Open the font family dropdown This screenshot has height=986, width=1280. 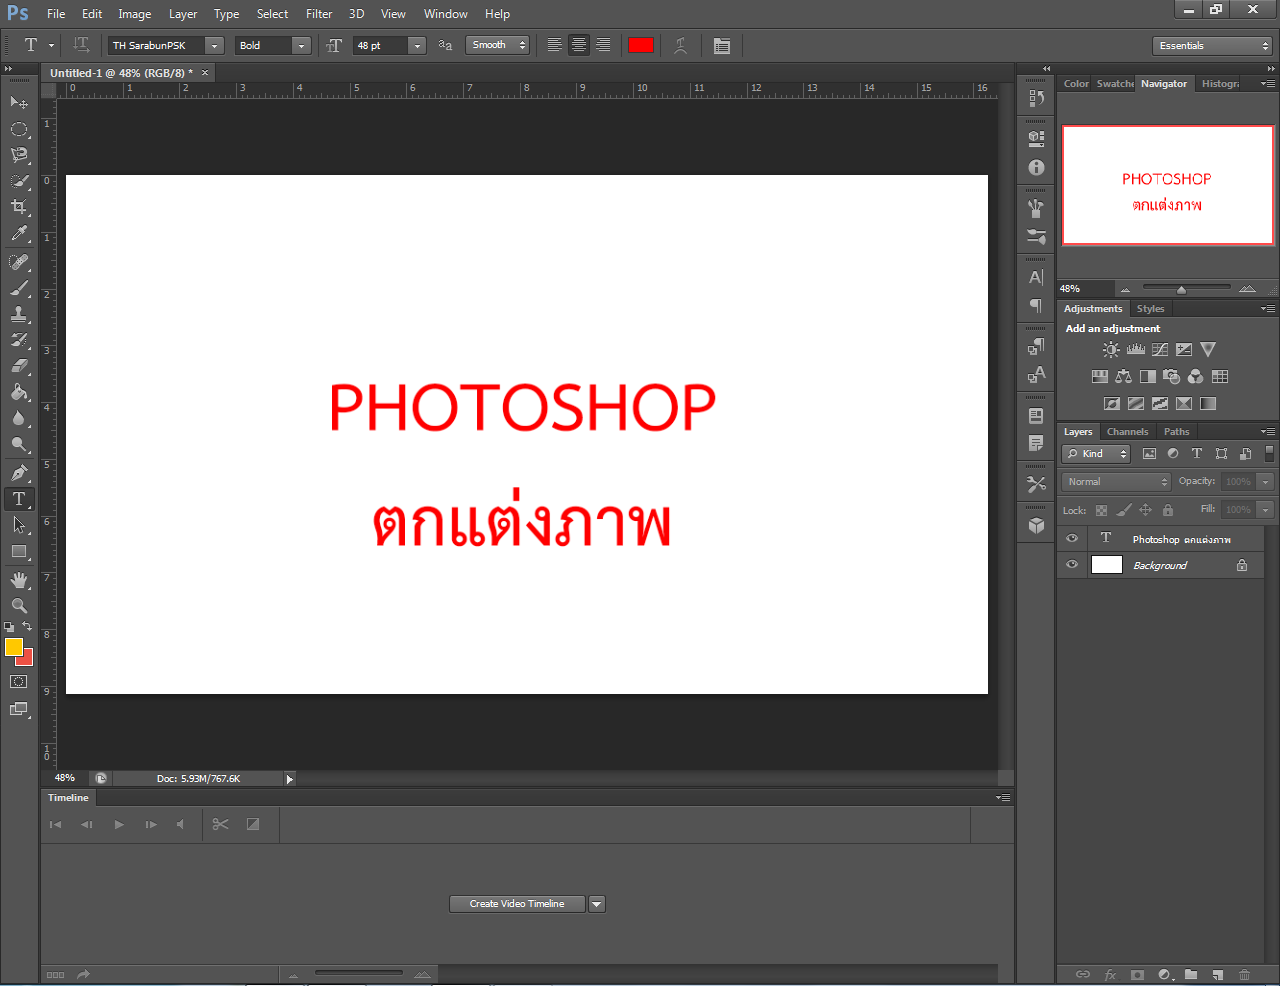coord(214,46)
